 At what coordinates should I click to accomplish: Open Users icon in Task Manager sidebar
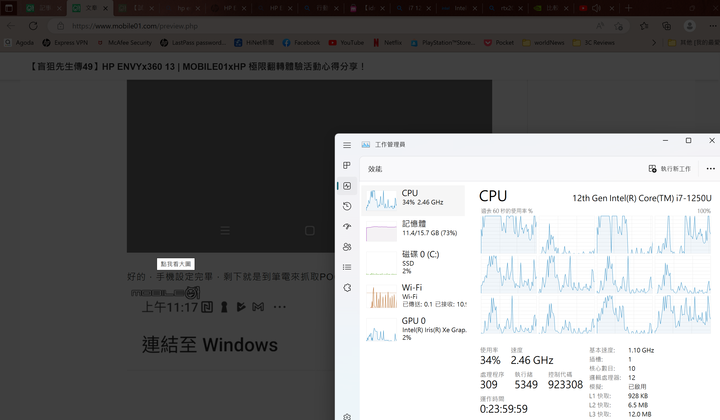347,247
